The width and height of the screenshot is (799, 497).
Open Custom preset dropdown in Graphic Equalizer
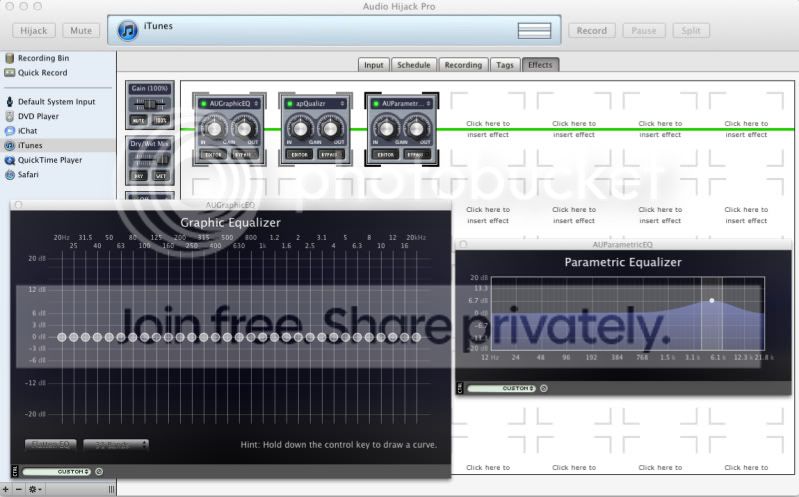(x=57, y=472)
